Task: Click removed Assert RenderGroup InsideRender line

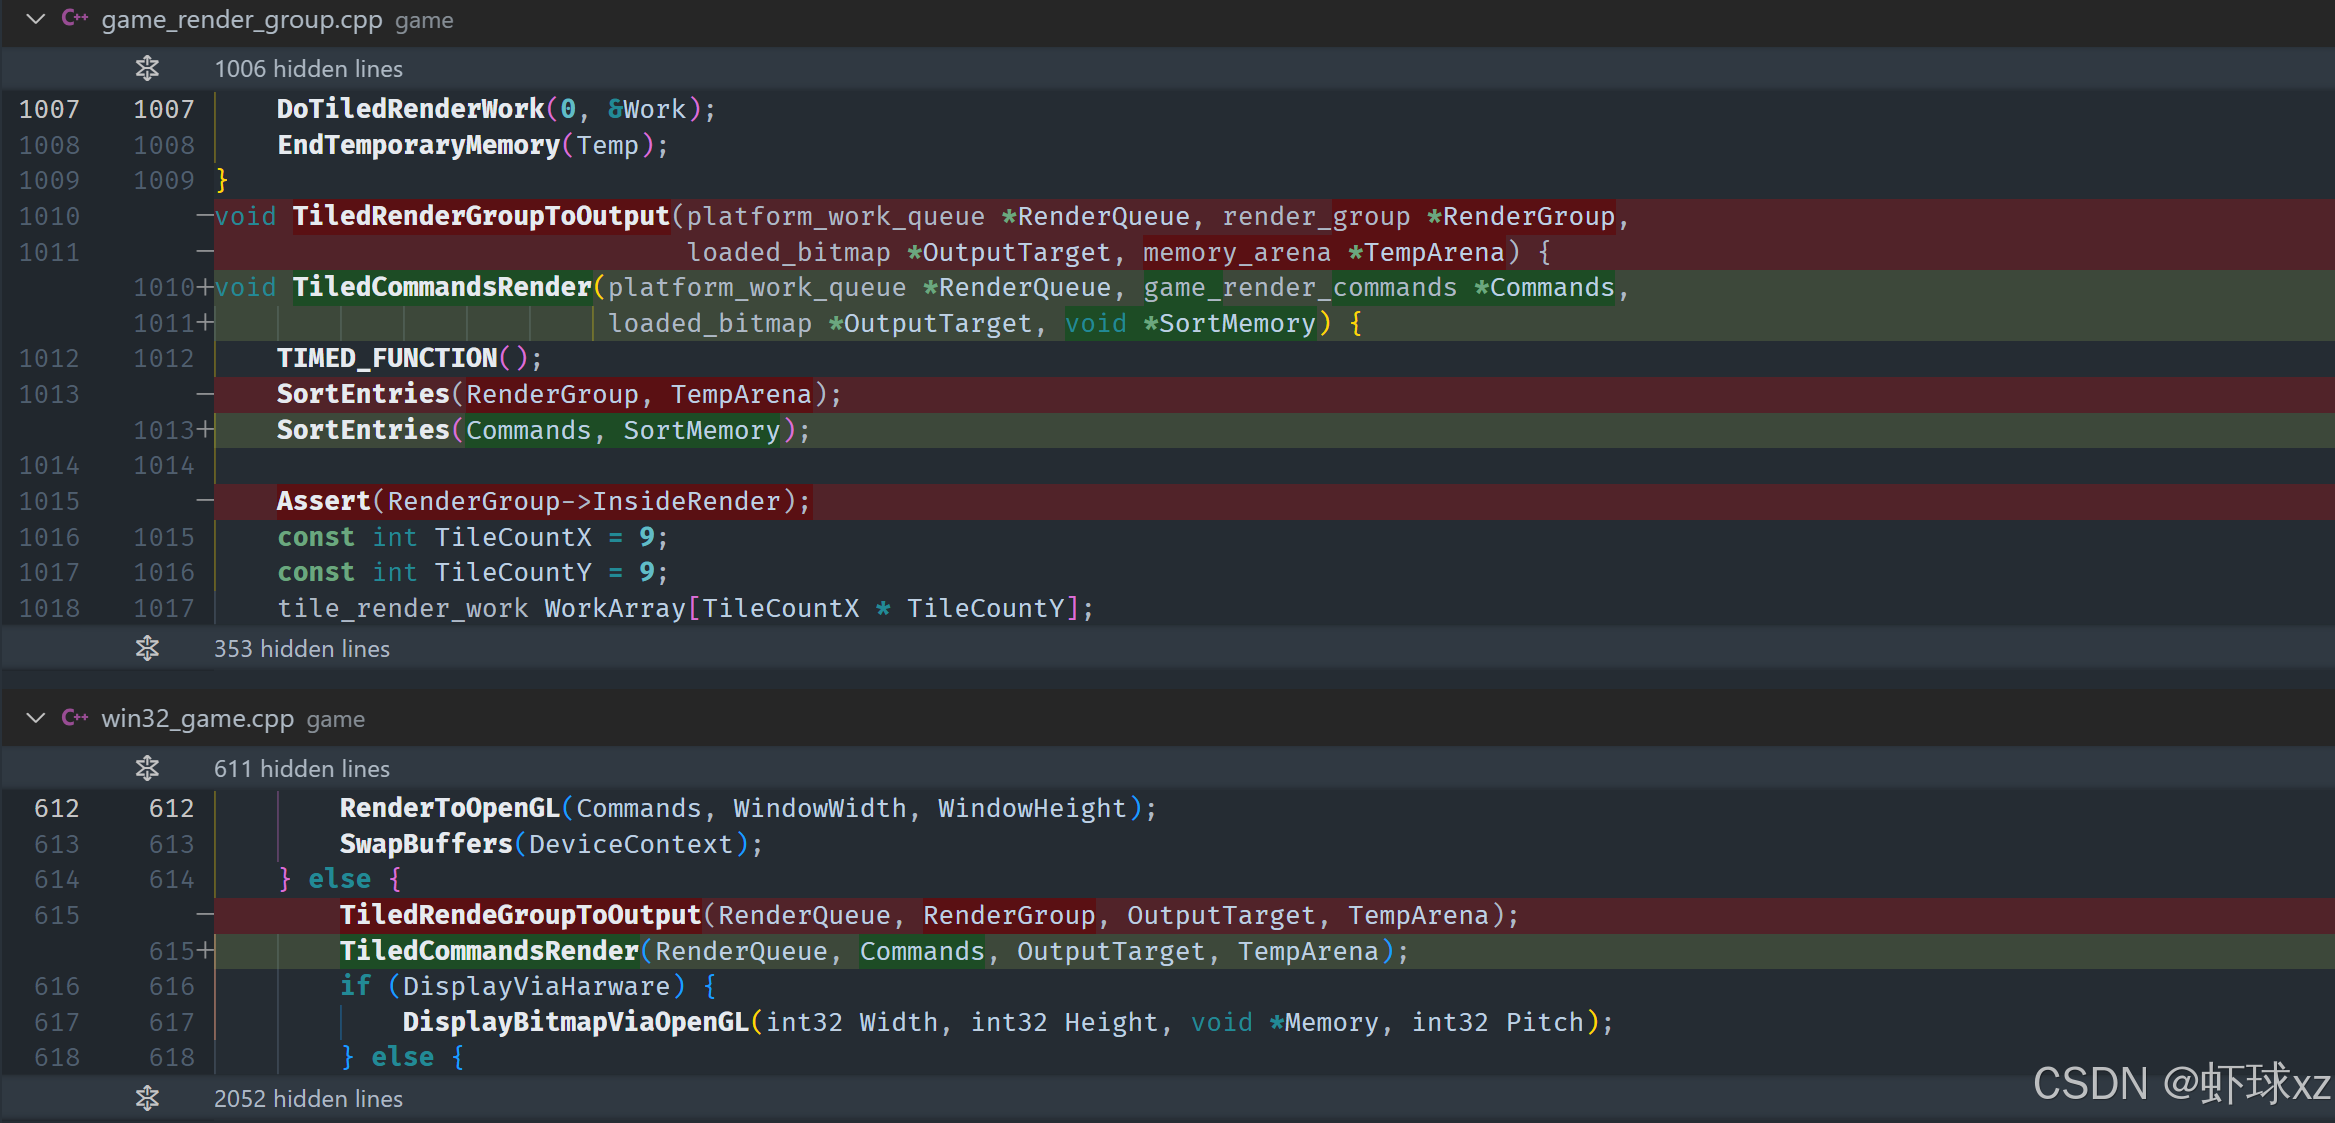Action: coord(543,502)
